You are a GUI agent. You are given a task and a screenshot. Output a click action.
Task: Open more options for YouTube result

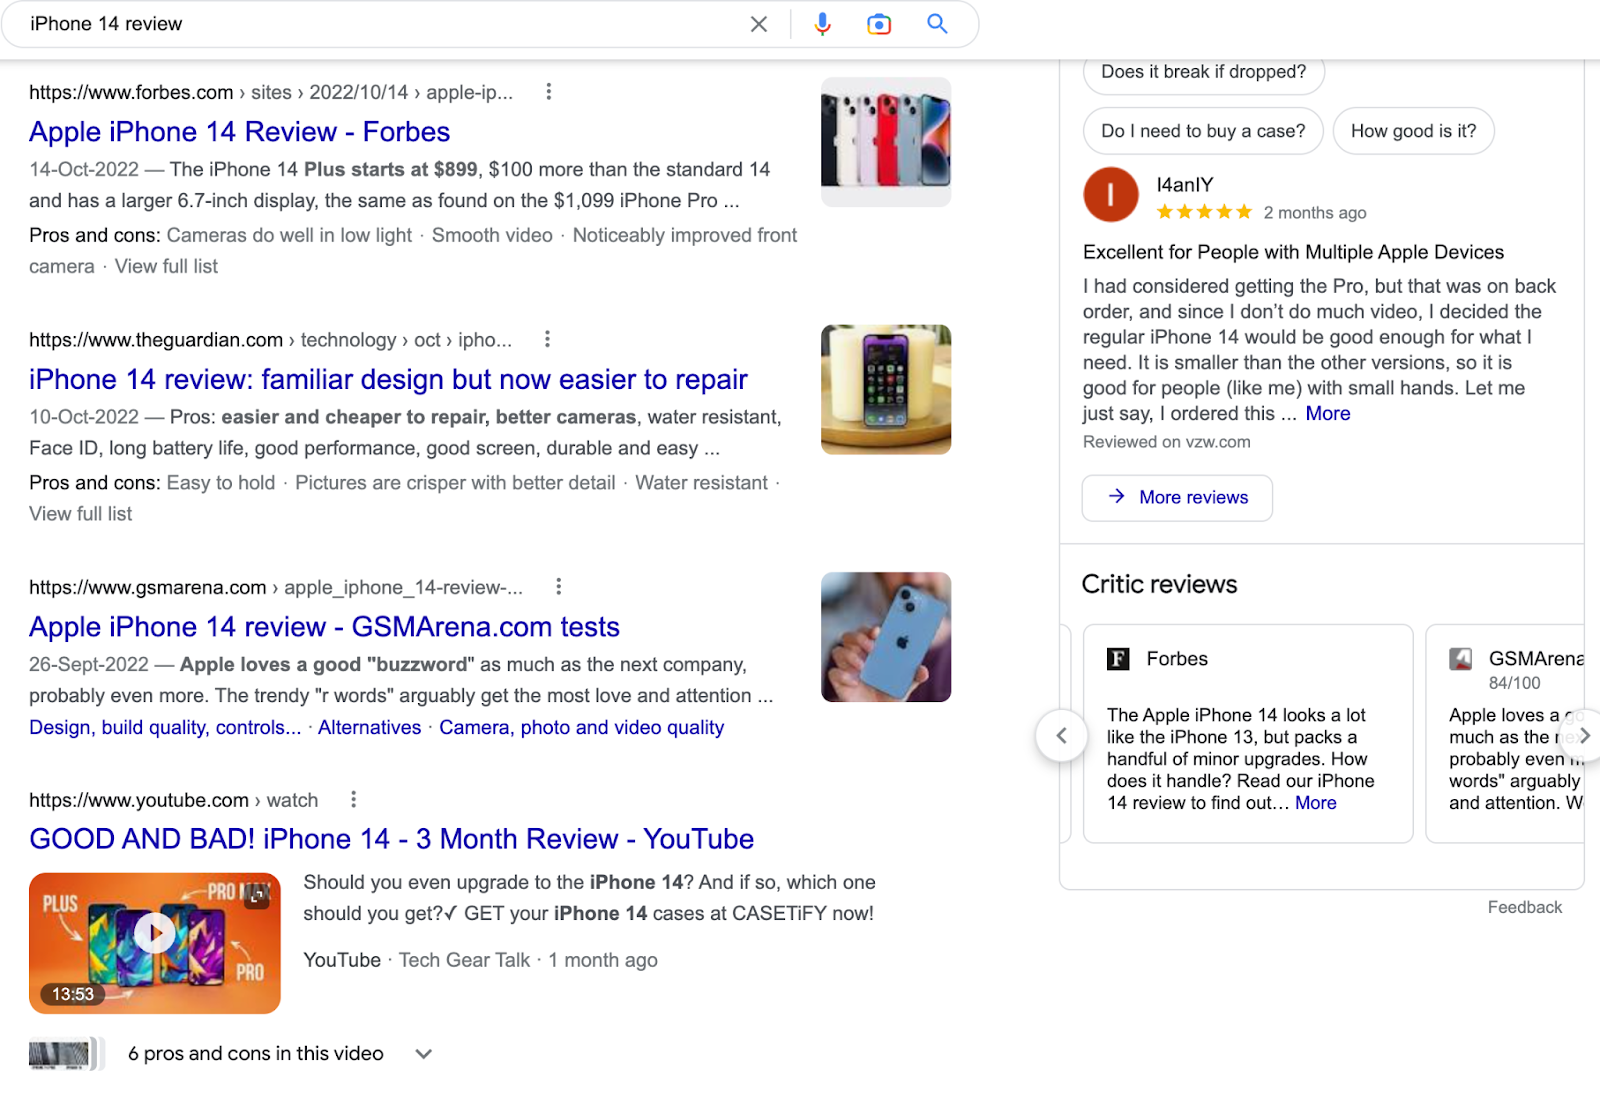tap(353, 800)
